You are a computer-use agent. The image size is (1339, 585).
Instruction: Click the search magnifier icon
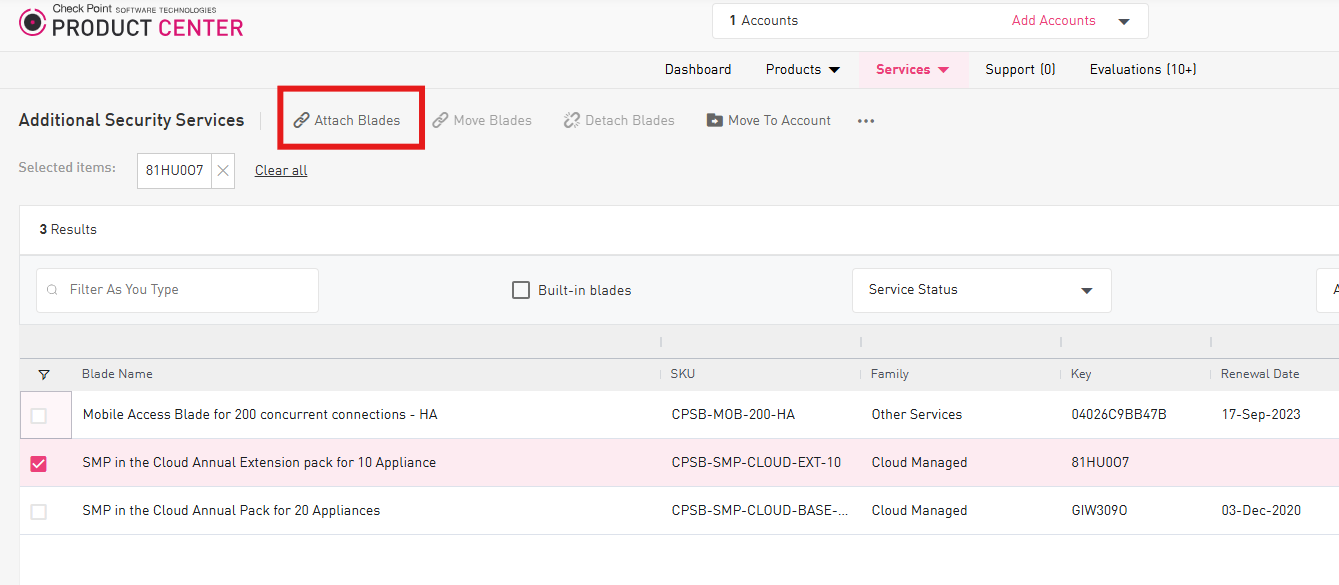pyautogui.click(x=53, y=290)
